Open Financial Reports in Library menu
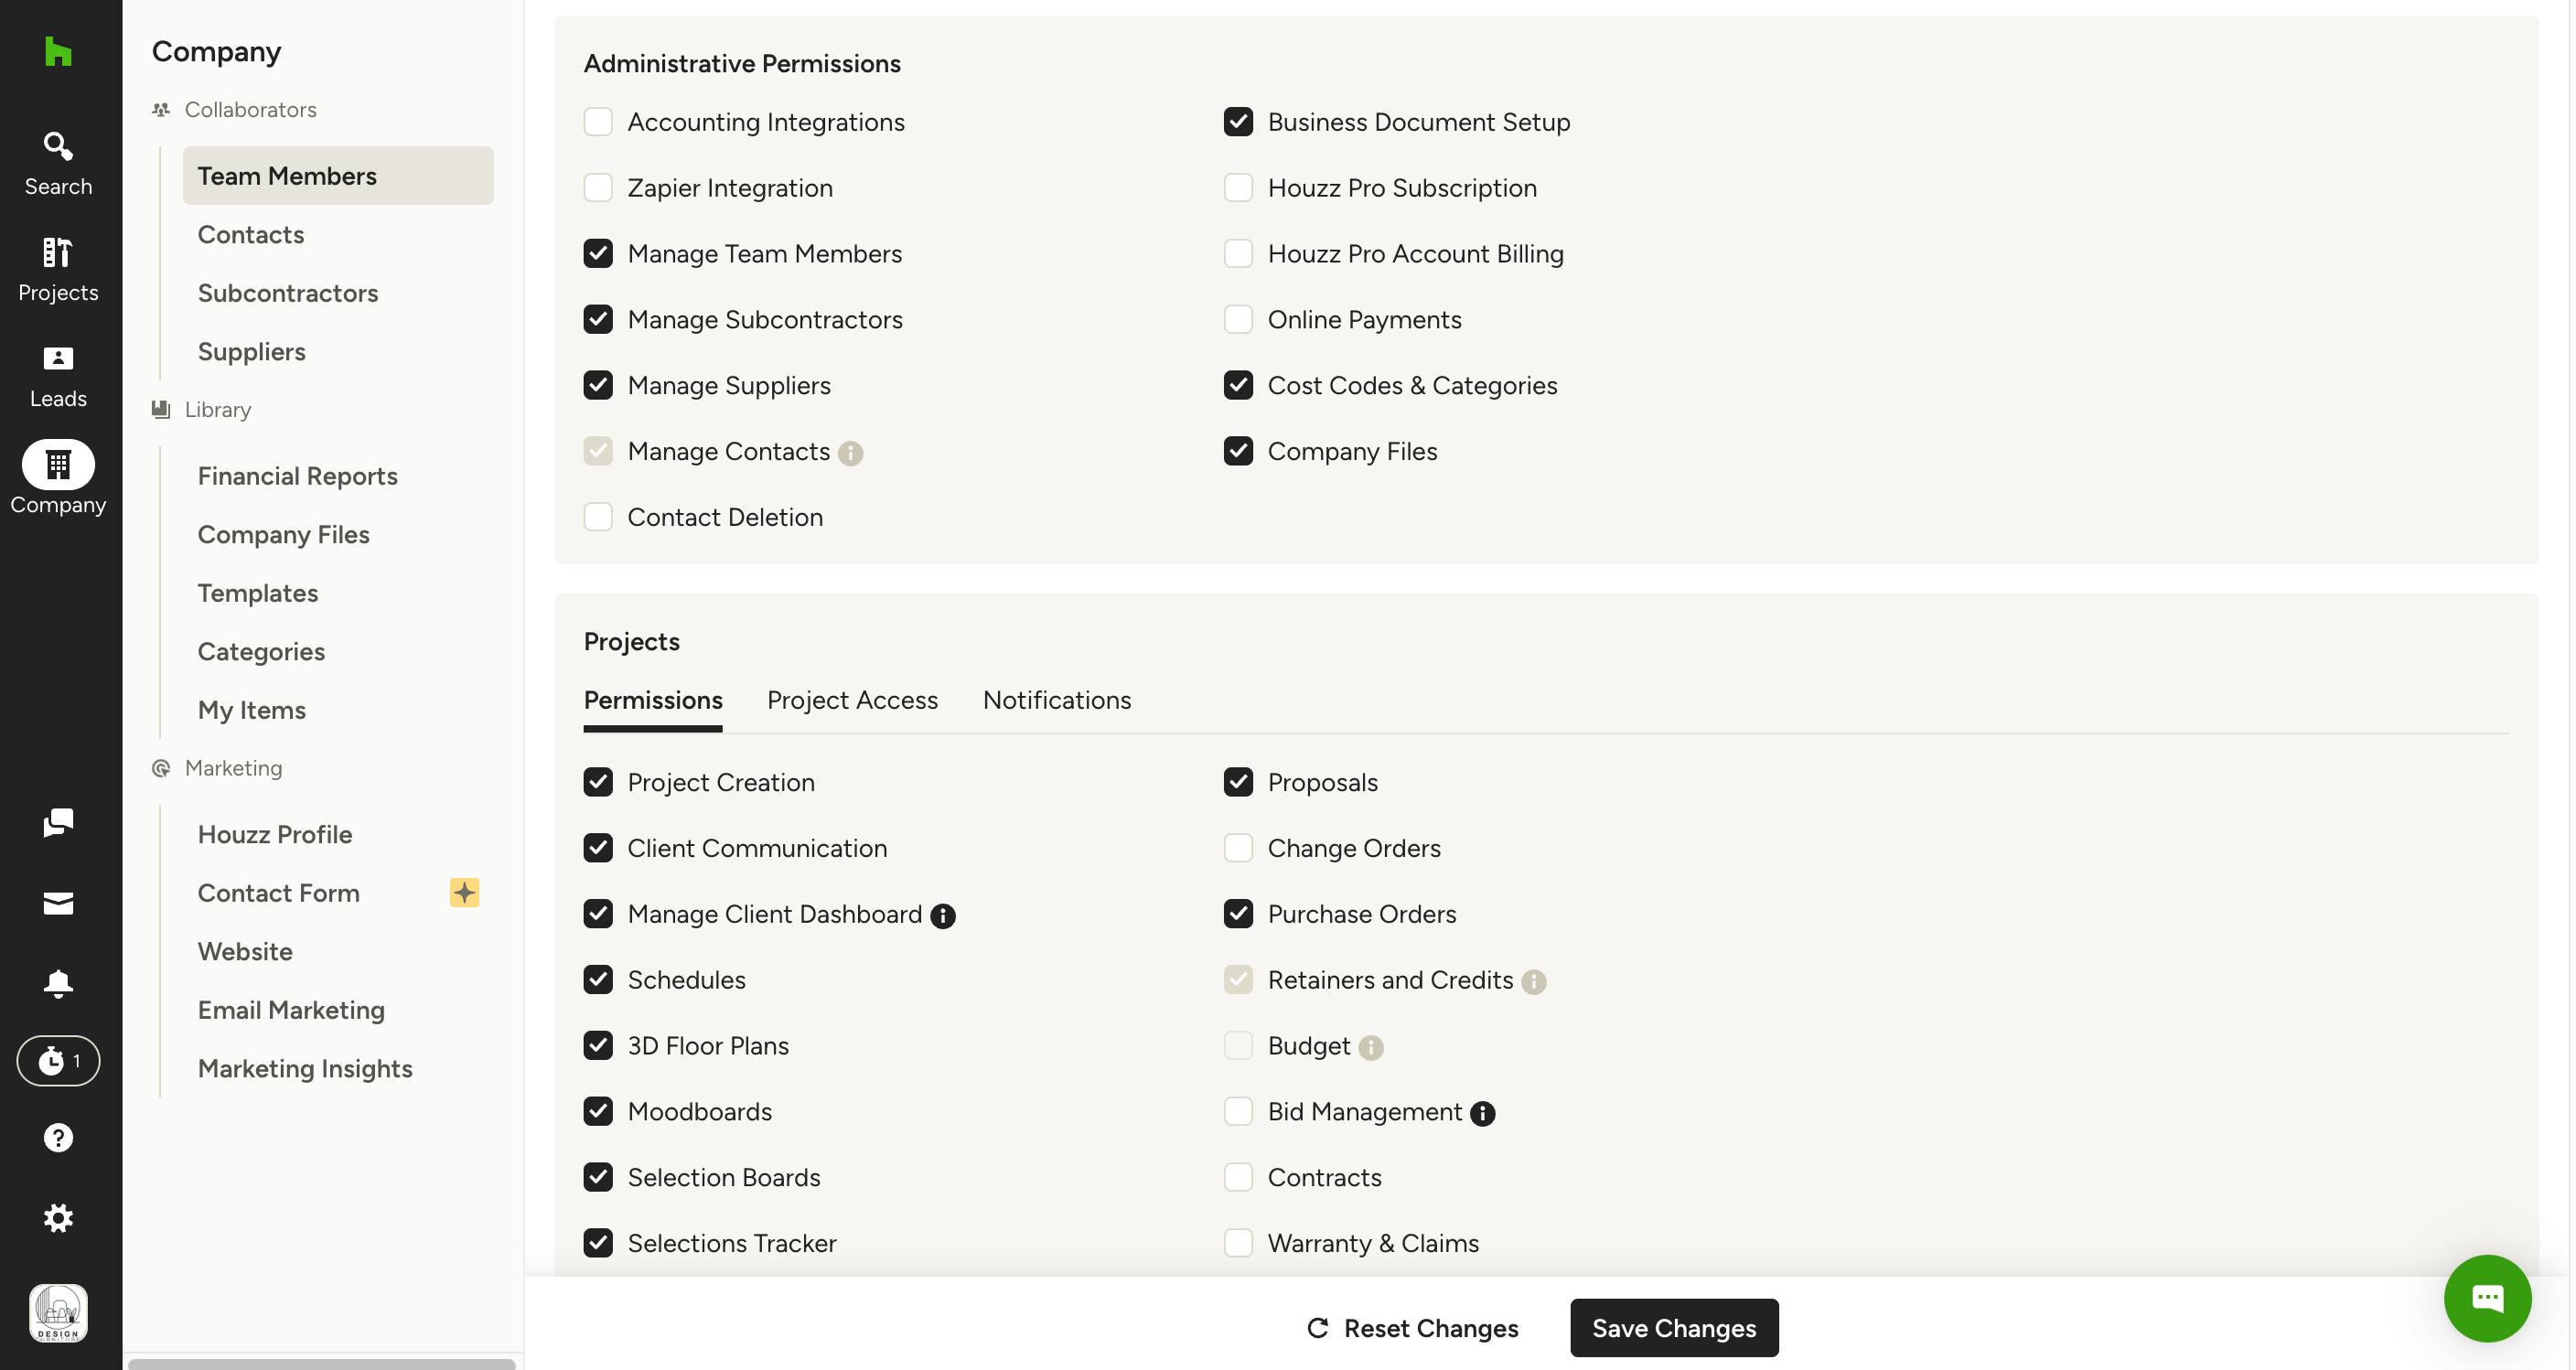2576x1370 pixels. [x=297, y=476]
